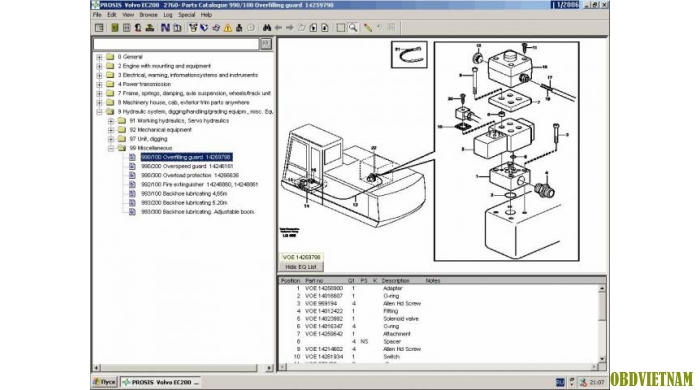Expand the 91 Working hydraulics folder
Viewport: 700px width, 390px height.
111,121
